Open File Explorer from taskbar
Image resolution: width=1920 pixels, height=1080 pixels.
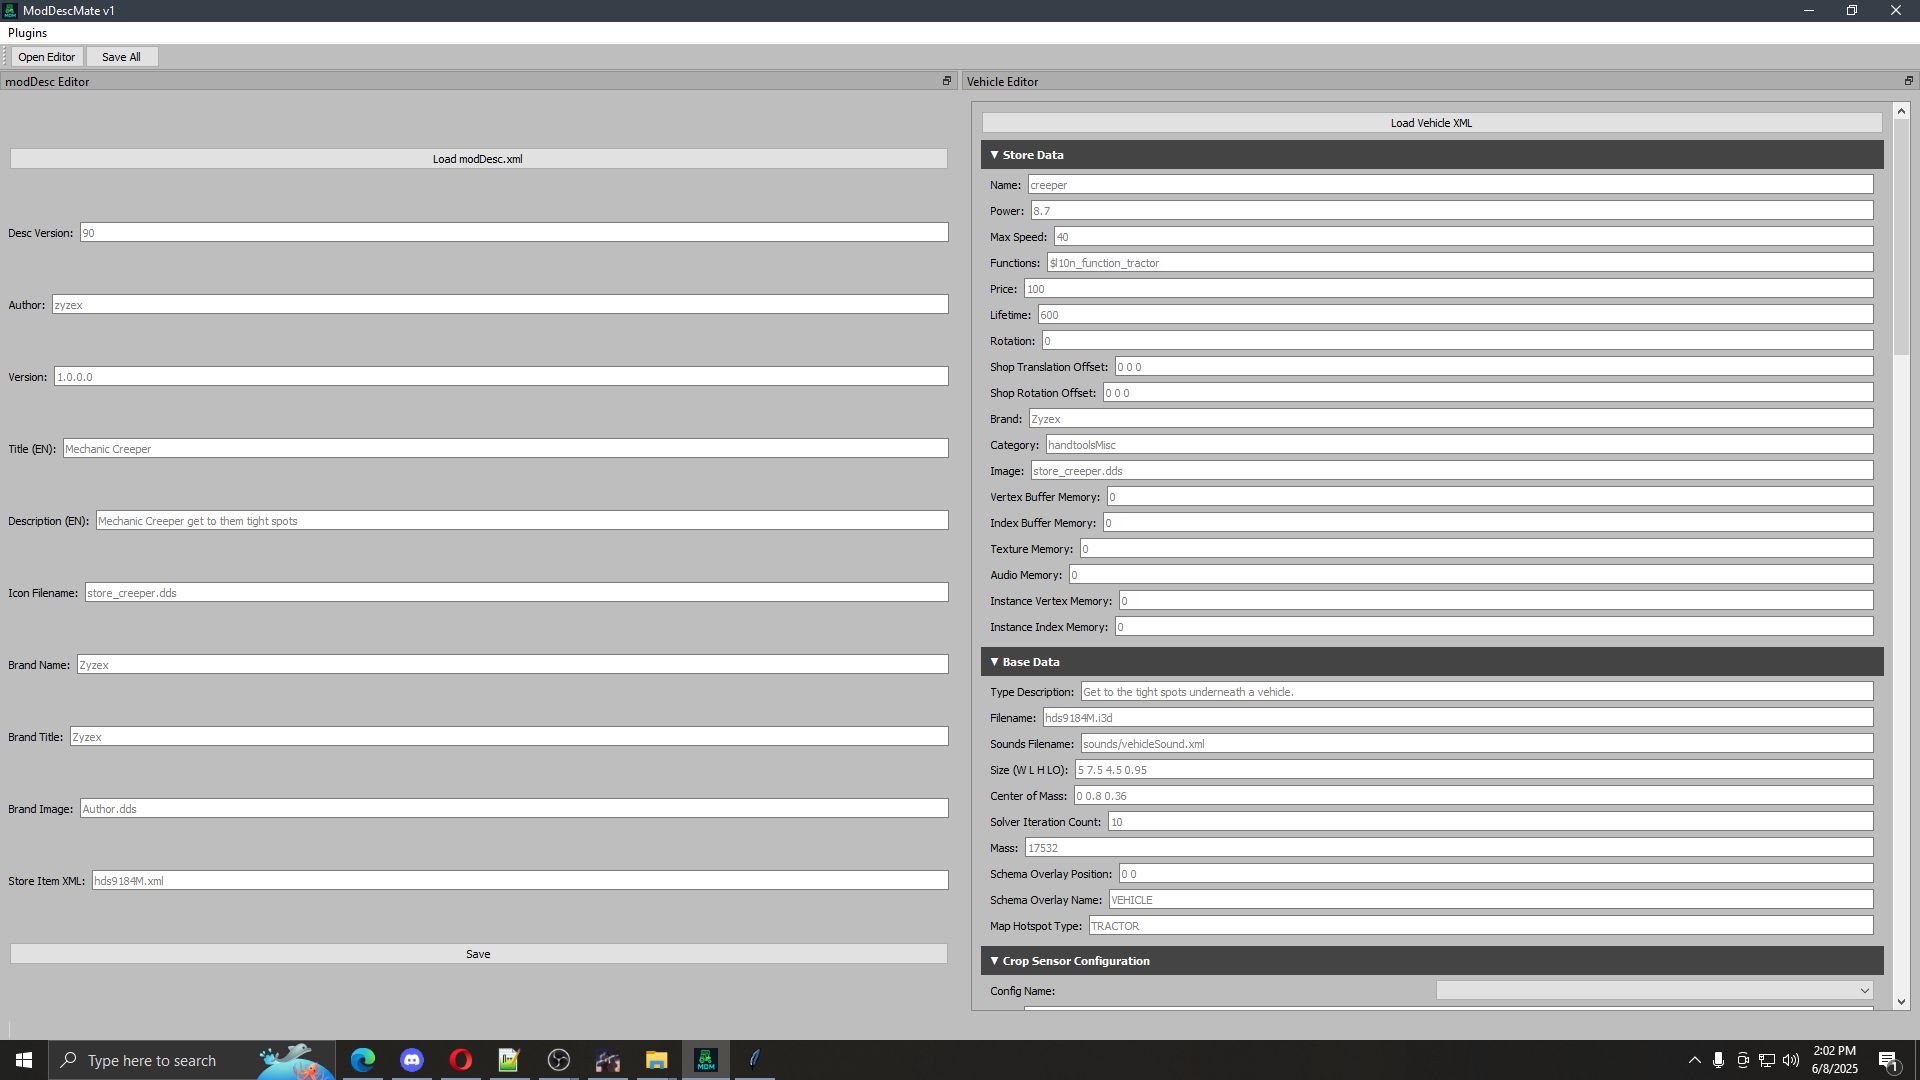pyautogui.click(x=656, y=1060)
